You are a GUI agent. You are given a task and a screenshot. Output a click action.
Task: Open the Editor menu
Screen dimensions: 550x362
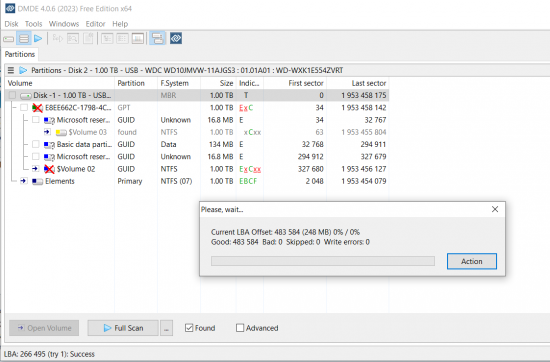pyautogui.click(x=95, y=24)
